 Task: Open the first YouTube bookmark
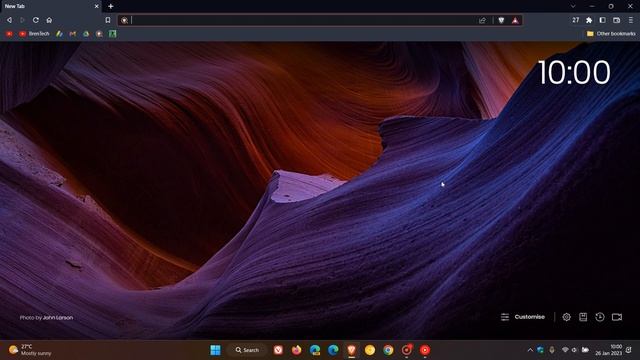tap(9, 34)
